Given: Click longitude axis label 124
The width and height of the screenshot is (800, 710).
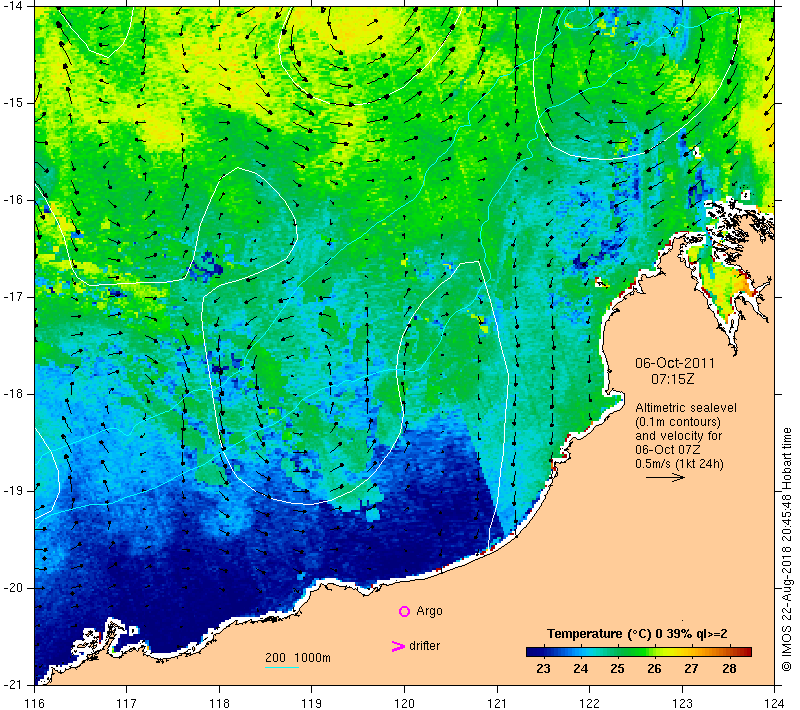Looking at the screenshot, I should [775, 703].
